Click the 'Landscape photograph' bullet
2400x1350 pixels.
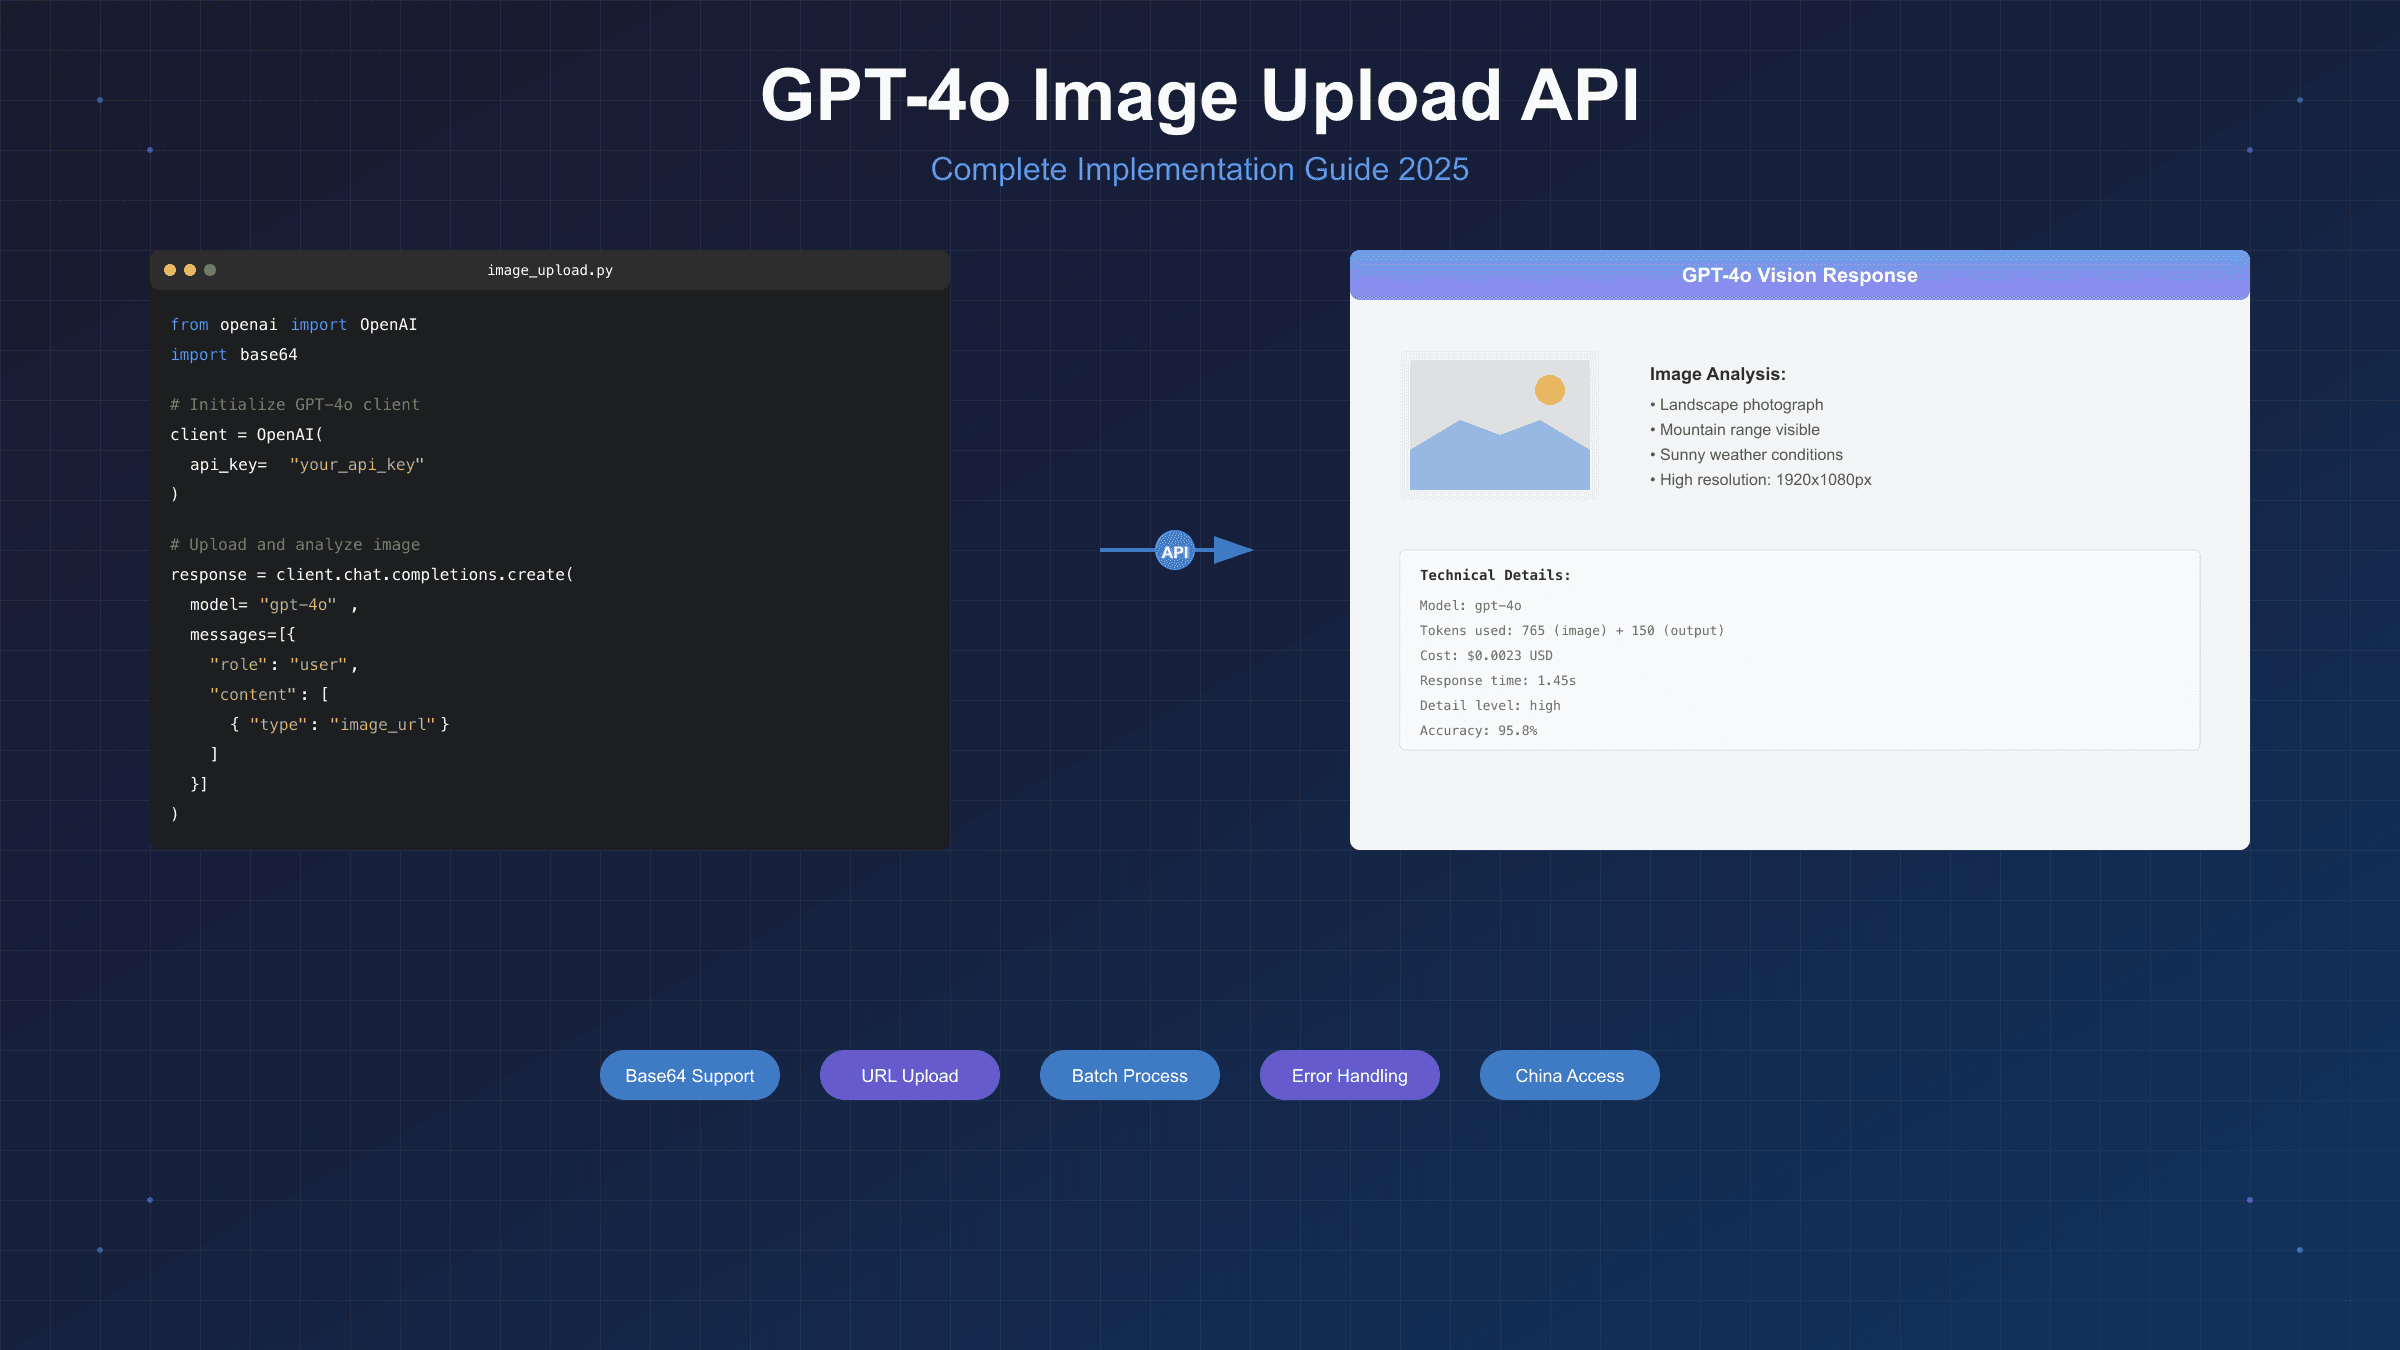coord(1737,404)
